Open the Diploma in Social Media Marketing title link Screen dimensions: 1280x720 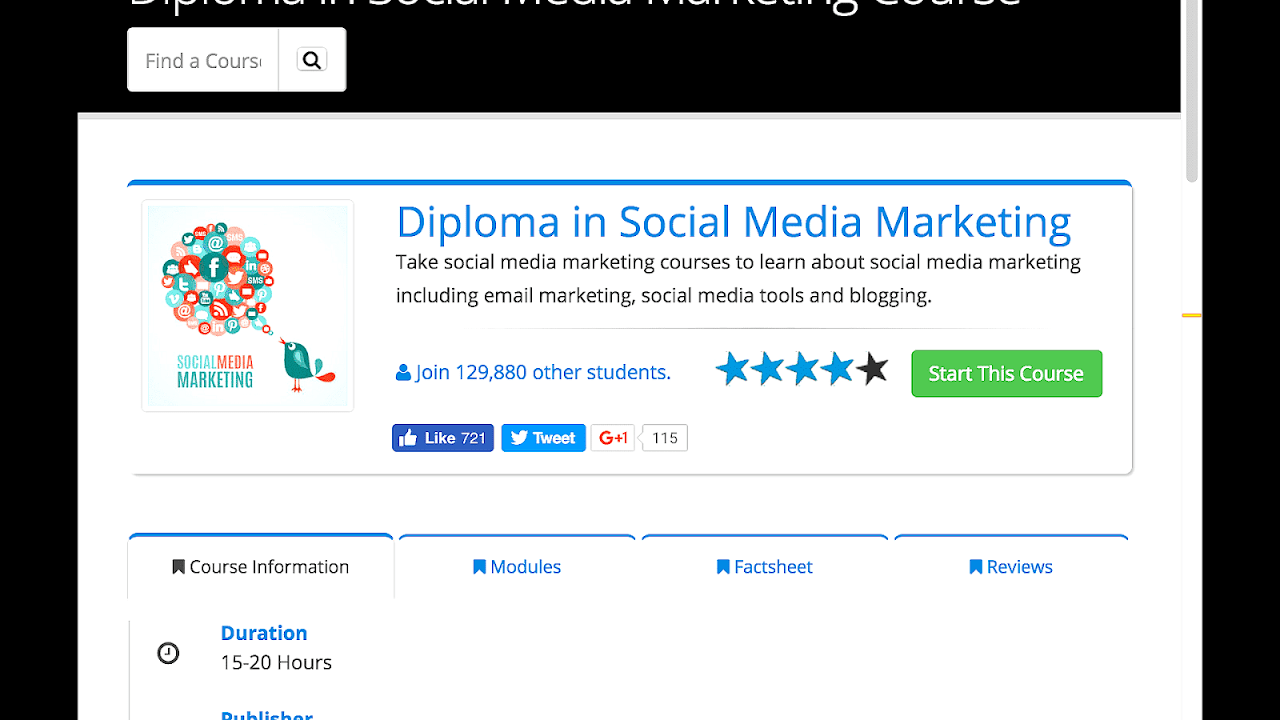(734, 222)
